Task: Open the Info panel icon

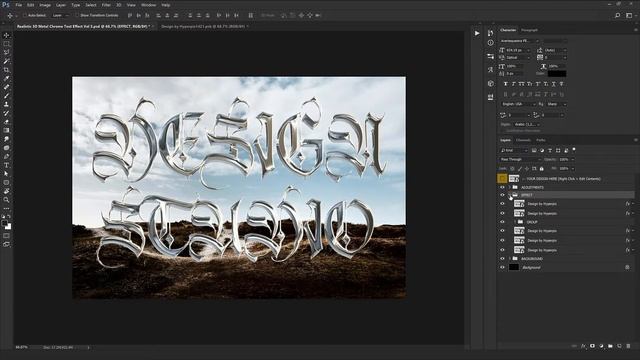Action: tap(490, 42)
